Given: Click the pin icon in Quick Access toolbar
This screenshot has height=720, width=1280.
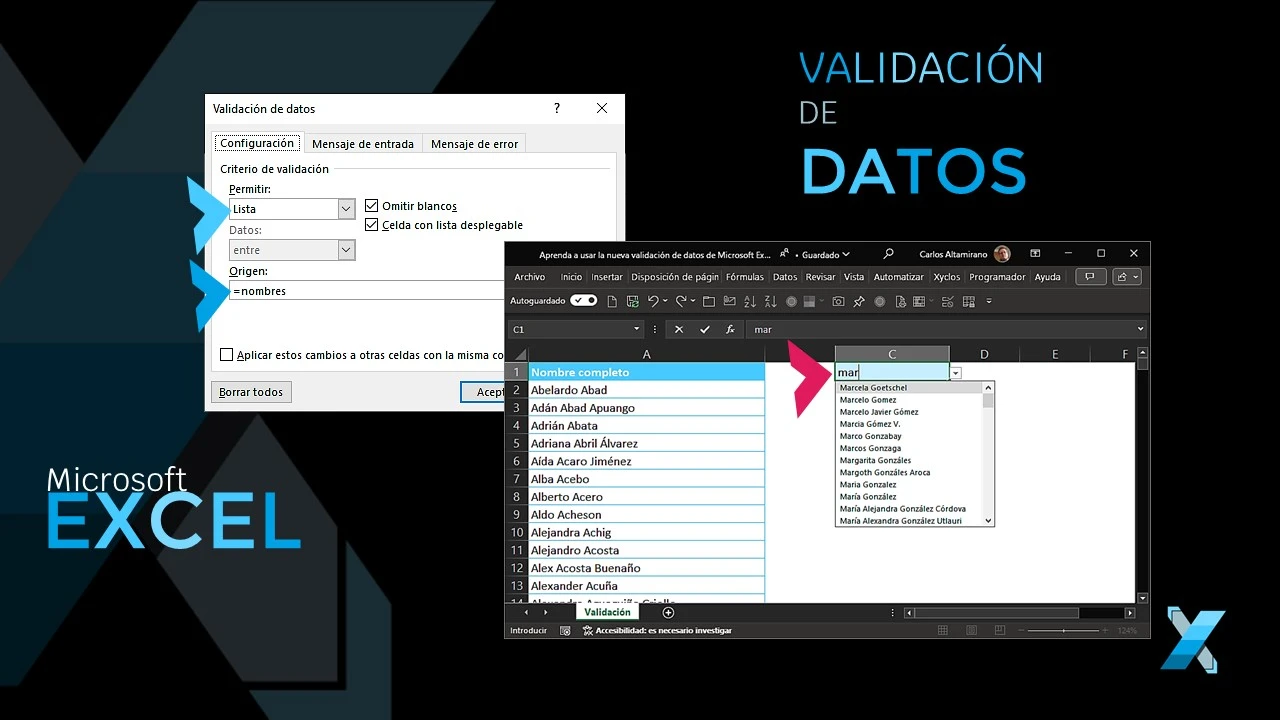Looking at the screenshot, I should point(858,301).
